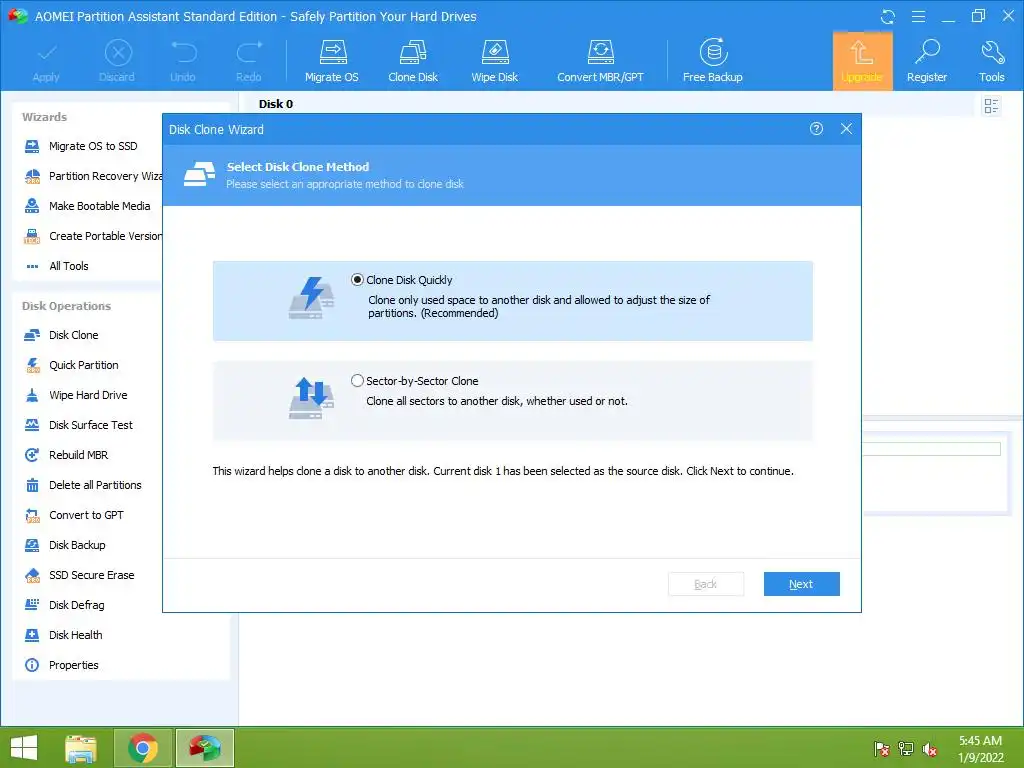Click the Apply checkmark in the toolbar
Screen dimensions: 1024x768
click(x=46, y=61)
